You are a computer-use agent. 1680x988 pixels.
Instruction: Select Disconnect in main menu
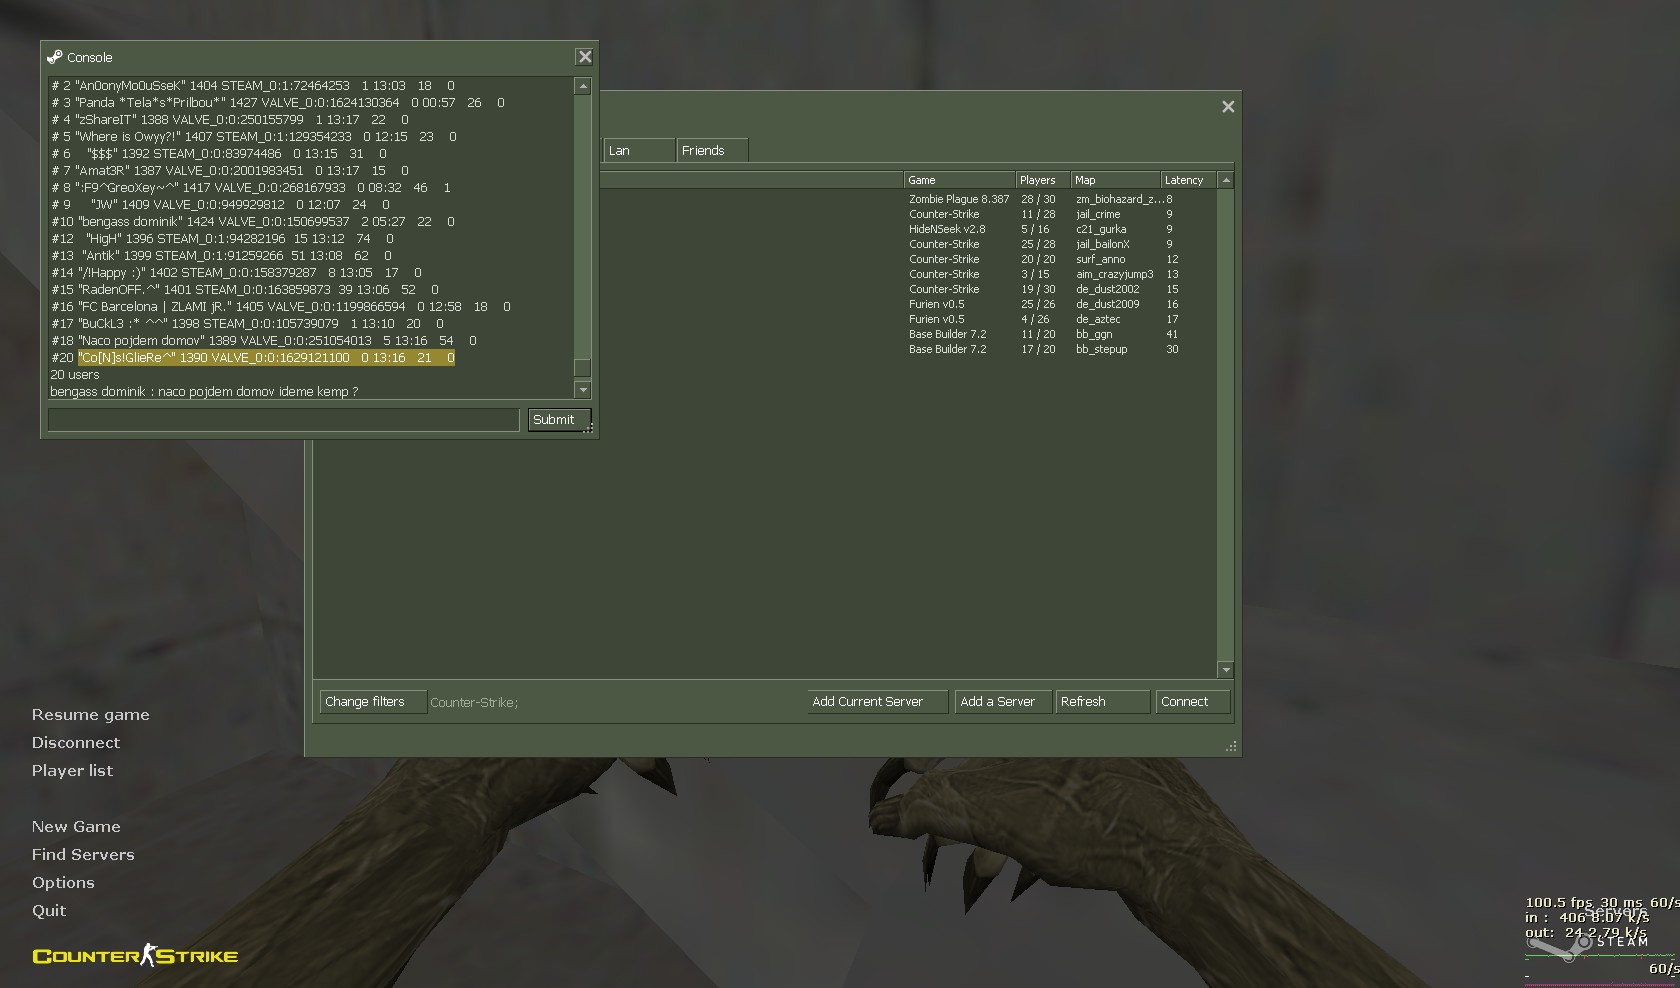[75, 743]
